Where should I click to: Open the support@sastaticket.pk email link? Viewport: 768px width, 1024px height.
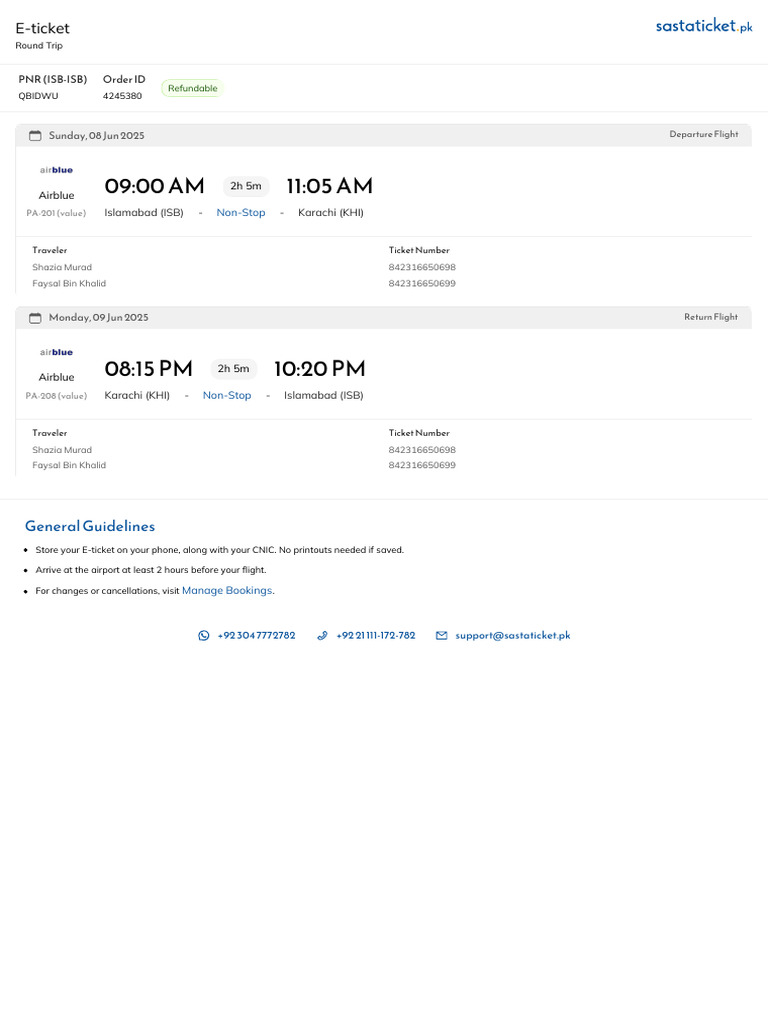(513, 635)
